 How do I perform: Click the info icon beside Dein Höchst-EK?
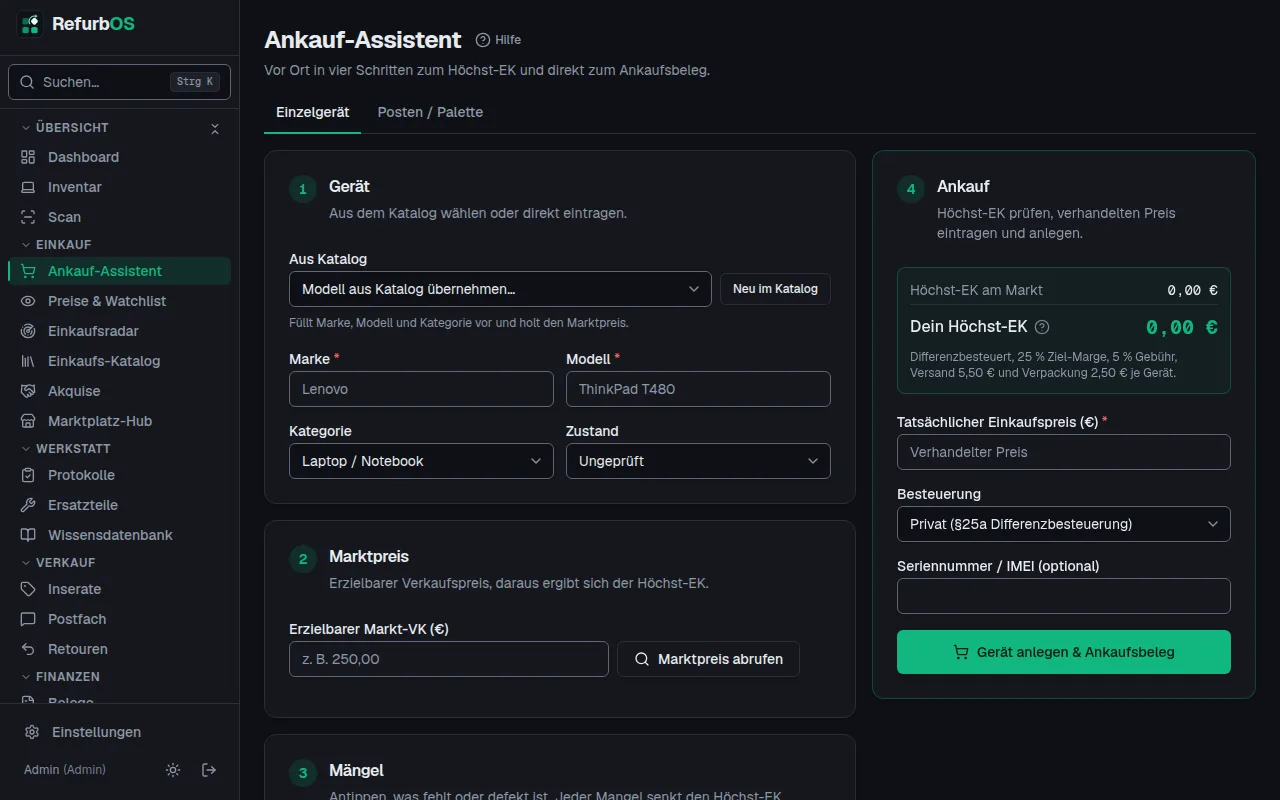point(1042,327)
